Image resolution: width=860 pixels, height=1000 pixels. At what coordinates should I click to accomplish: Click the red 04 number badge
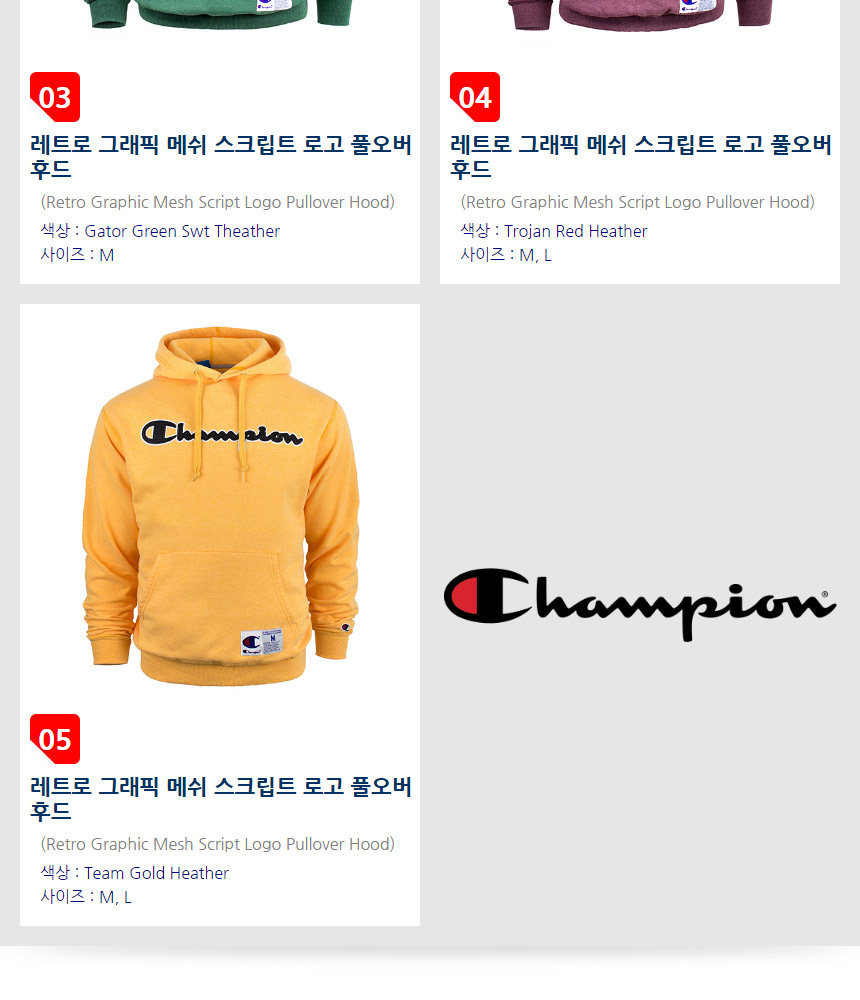point(475,97)
